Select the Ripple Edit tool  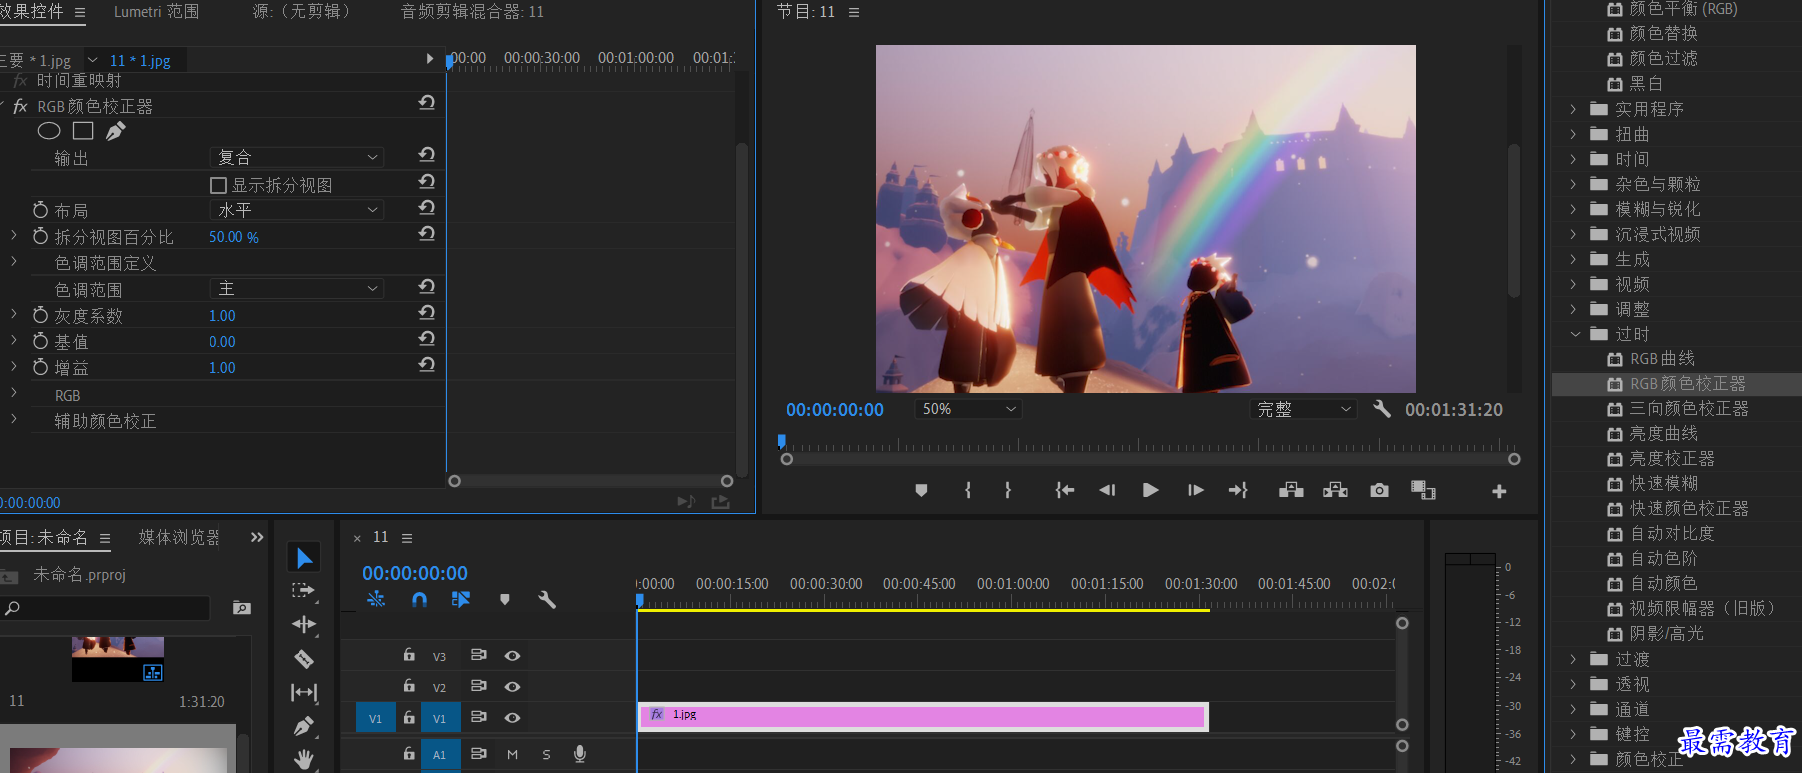coord(304,625)
